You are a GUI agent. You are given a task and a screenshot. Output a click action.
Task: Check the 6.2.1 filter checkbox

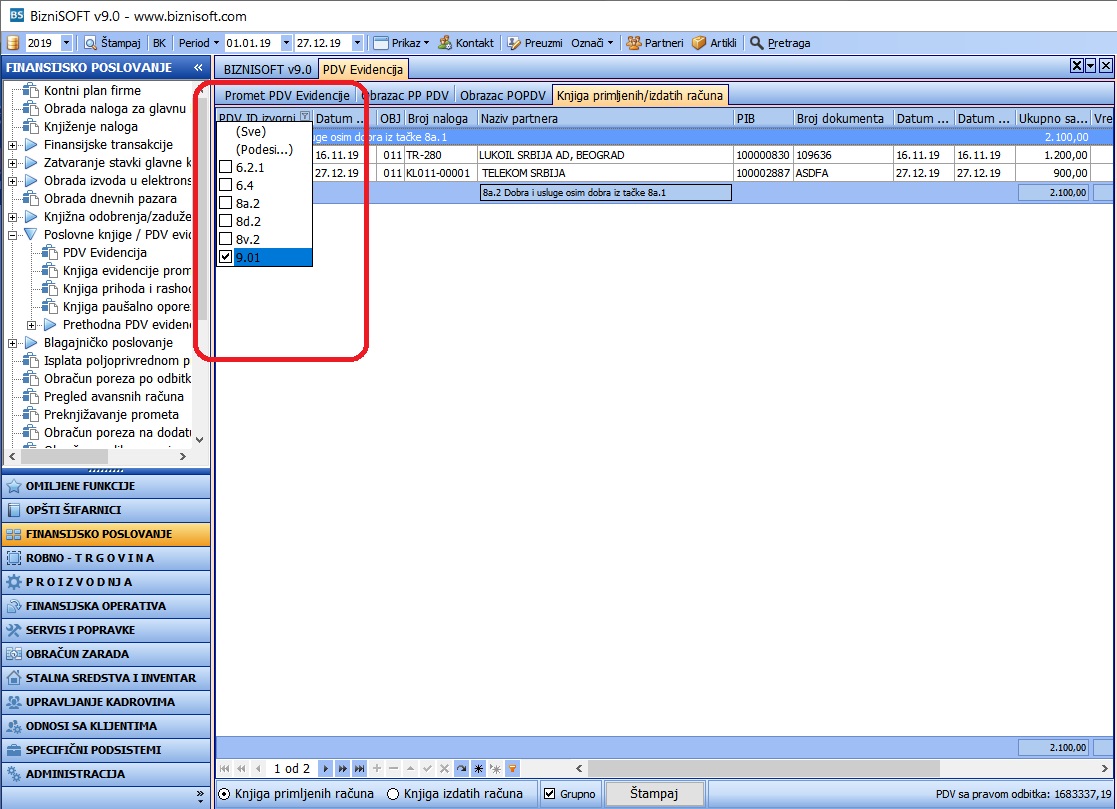225,167
